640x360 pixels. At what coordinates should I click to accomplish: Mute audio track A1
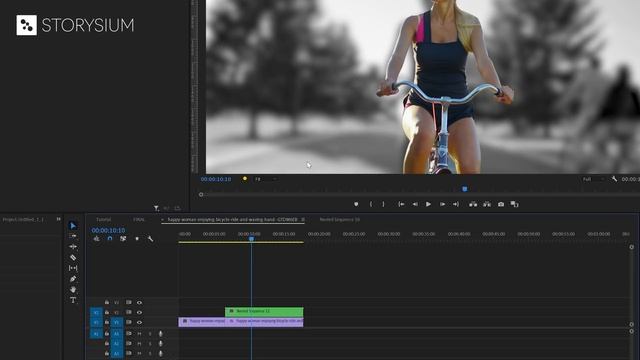pos(139,333)
